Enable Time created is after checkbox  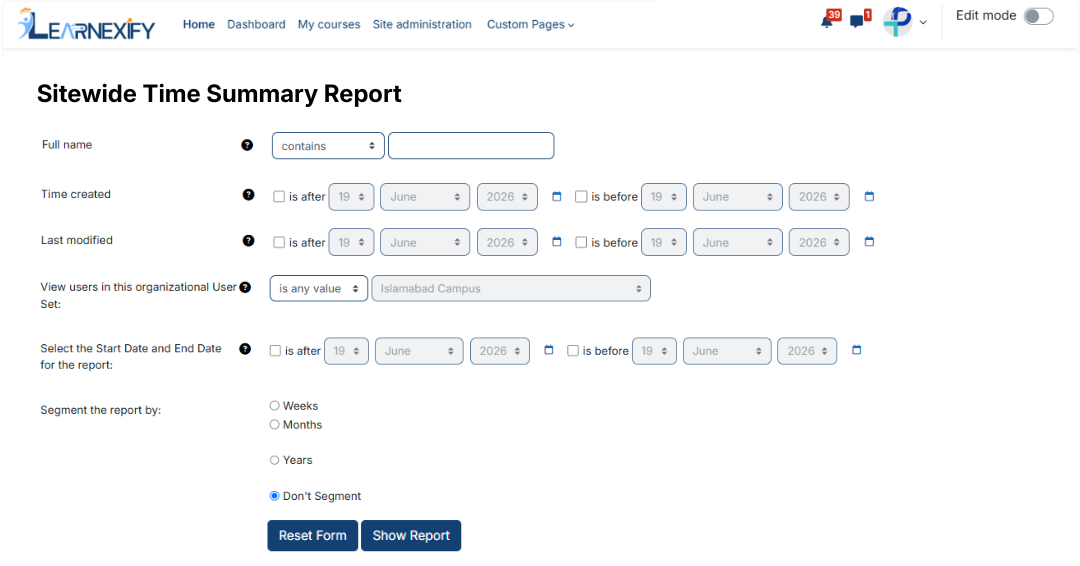pos(279,197)
